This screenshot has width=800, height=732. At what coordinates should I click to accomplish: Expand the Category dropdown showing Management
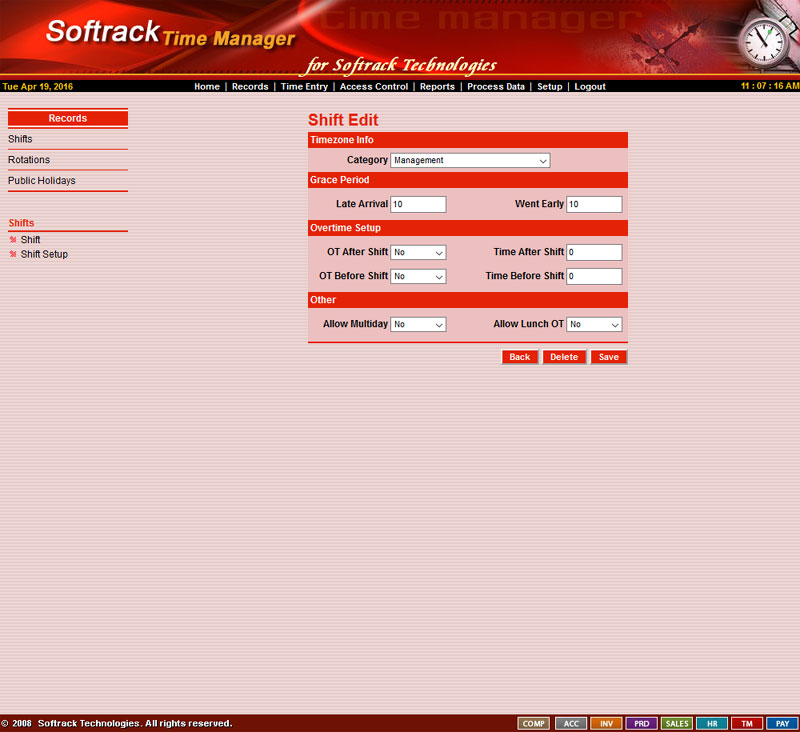click(470, 160)
